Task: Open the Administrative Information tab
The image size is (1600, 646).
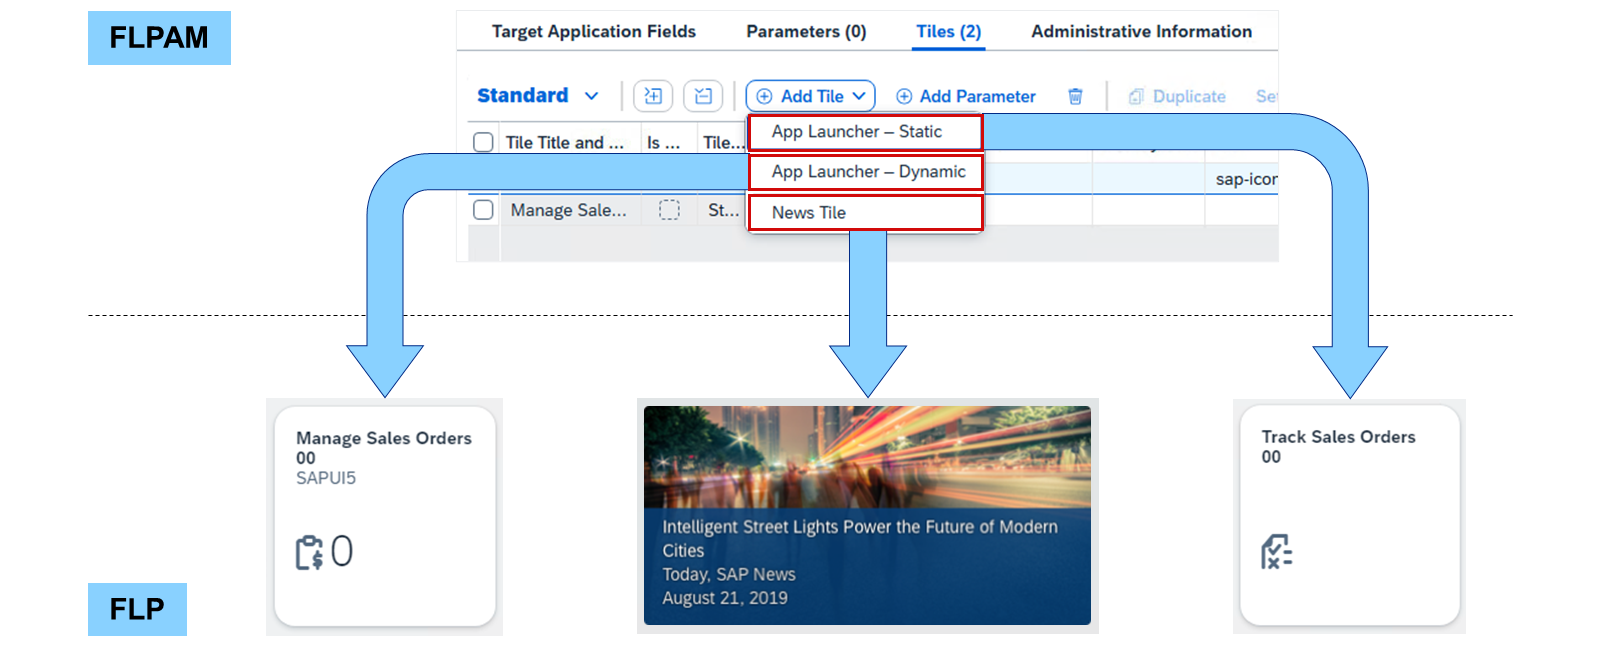Action: click(x=1141, y=32)
